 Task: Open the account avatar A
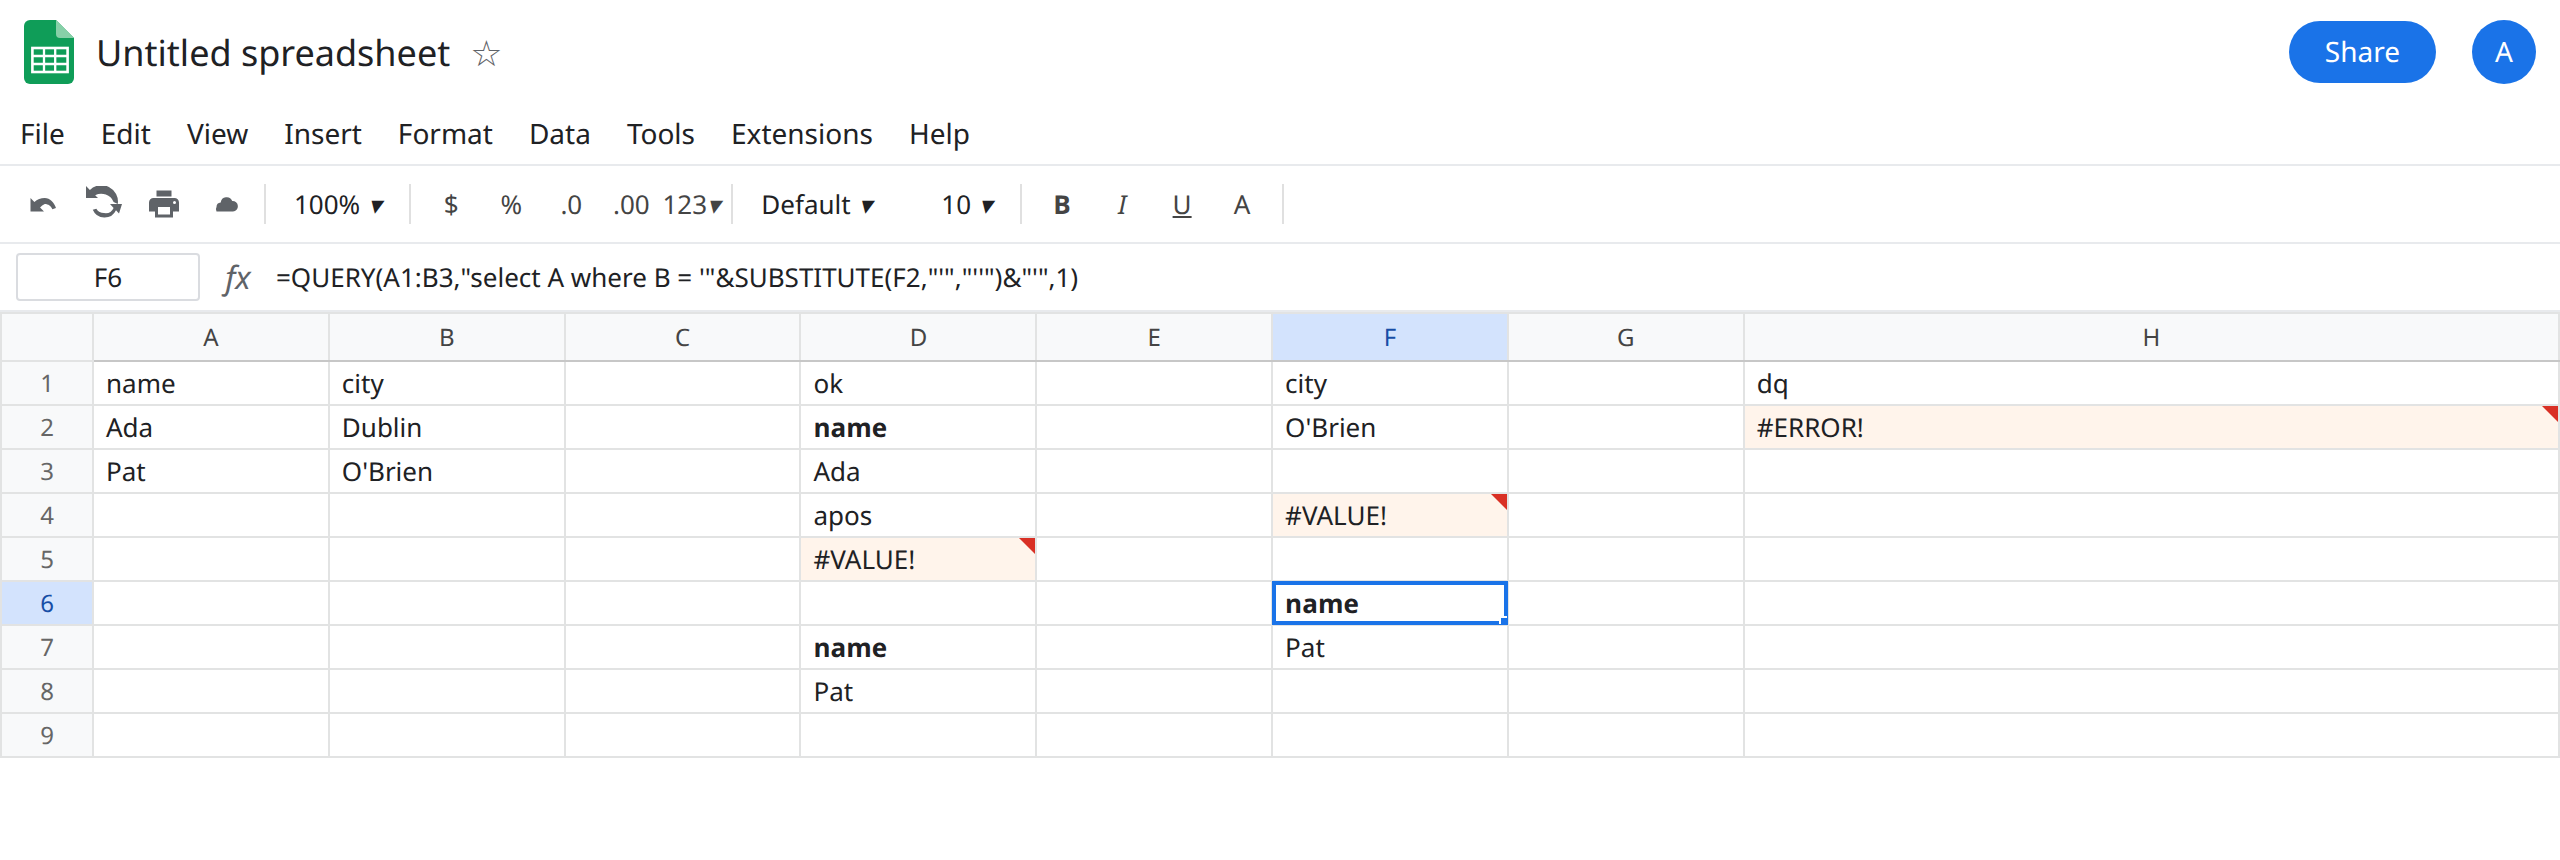click(2504, 52)
